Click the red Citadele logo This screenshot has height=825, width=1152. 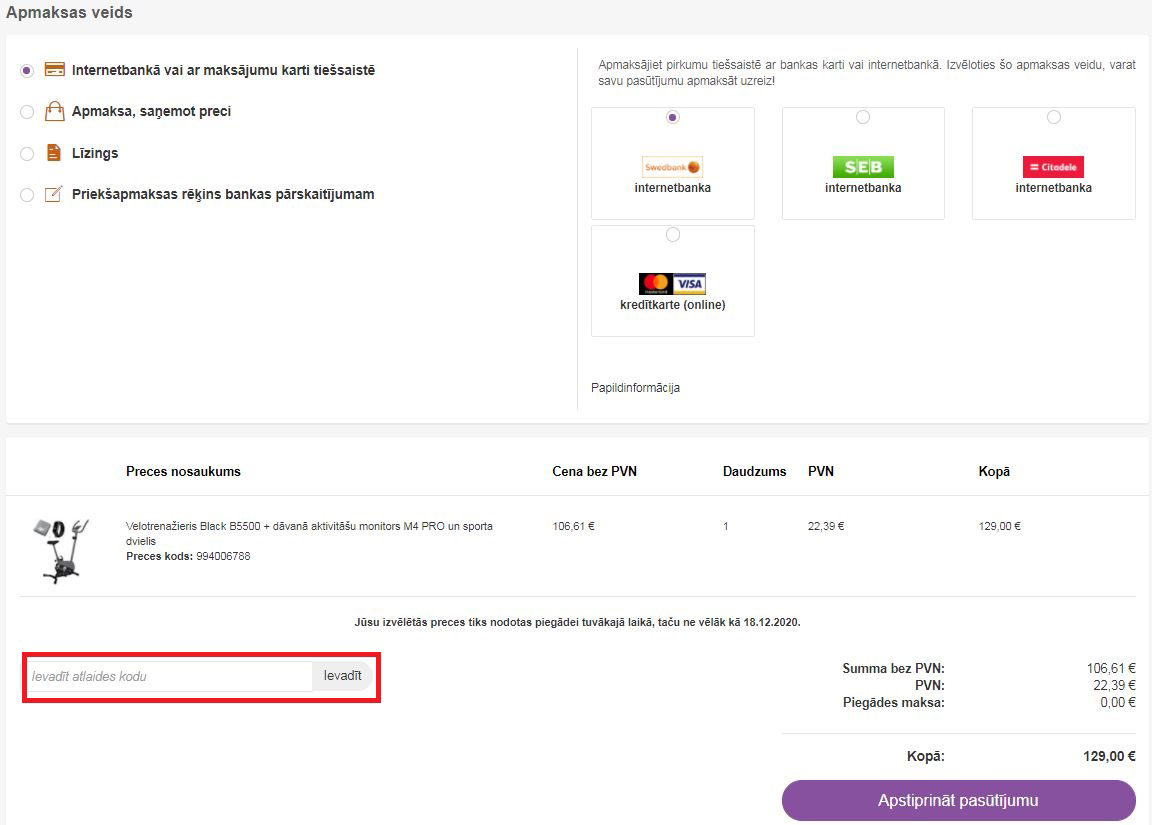1054,167
